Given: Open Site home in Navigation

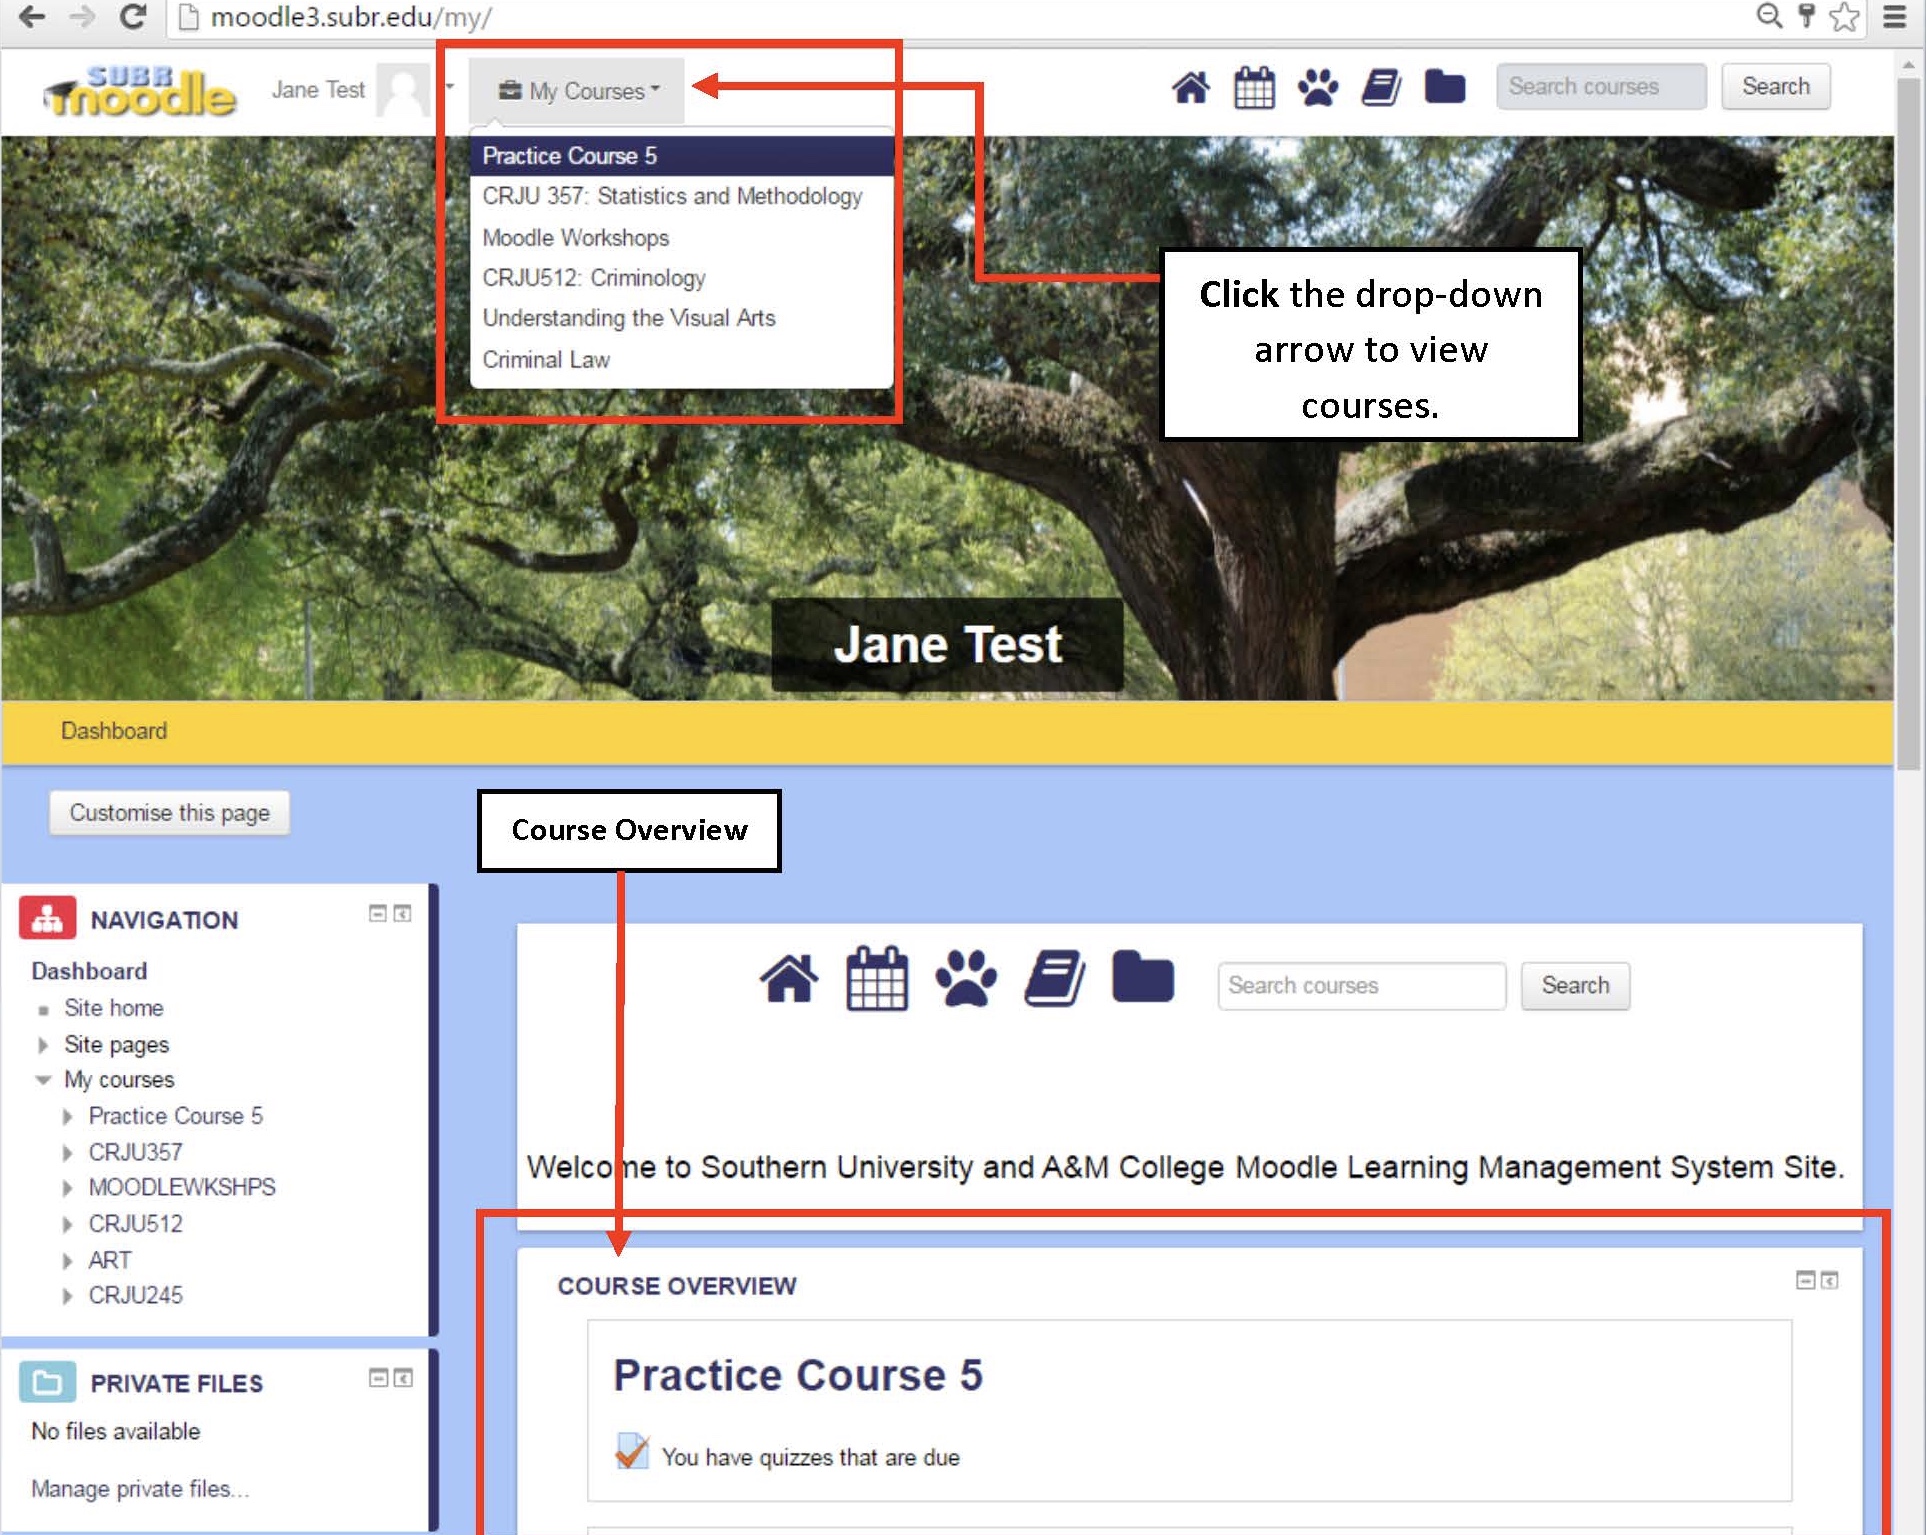Looking at the screenshot, I should pos(114,1008).
